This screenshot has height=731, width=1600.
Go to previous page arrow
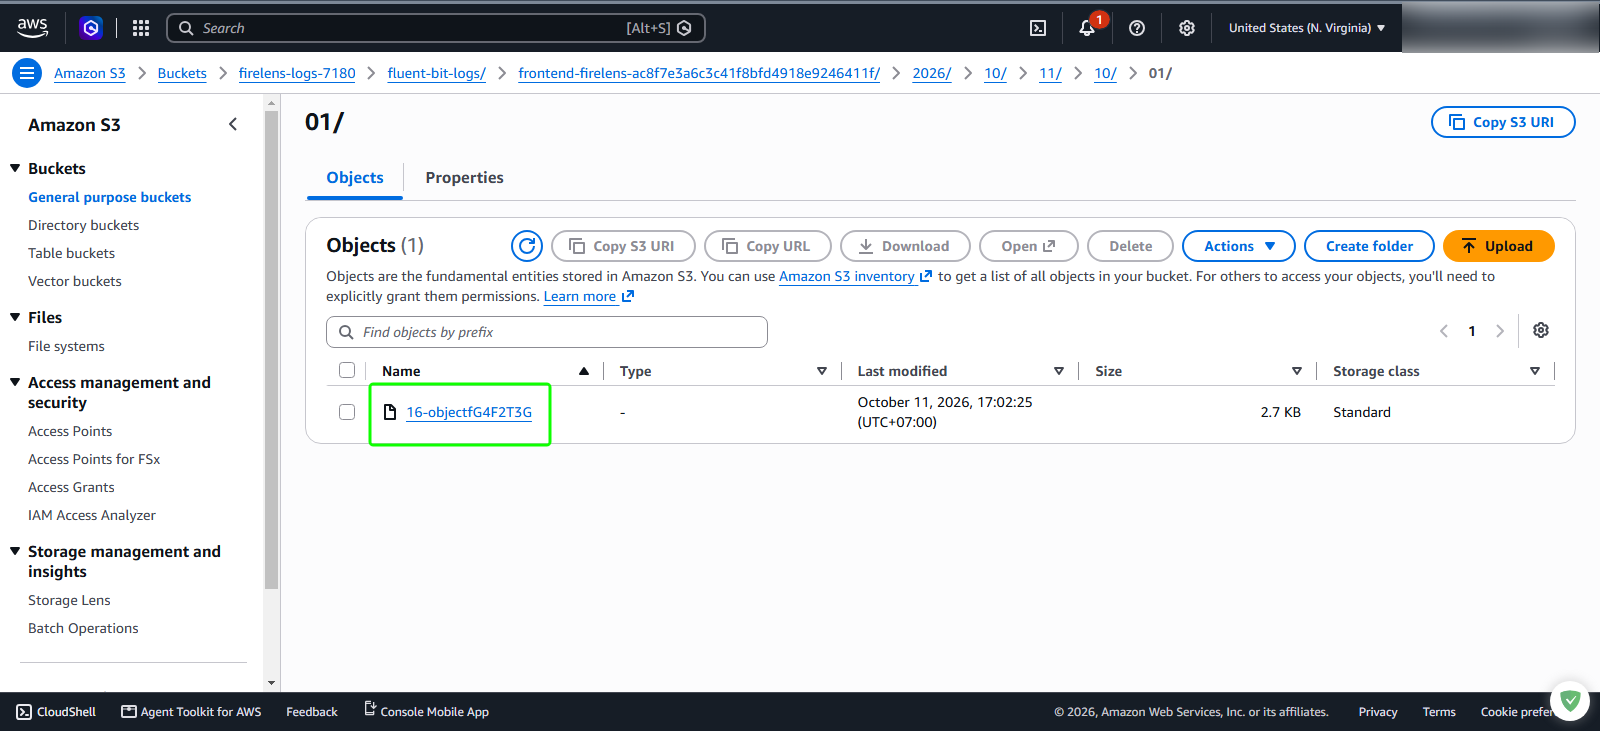click(1444, 331)
